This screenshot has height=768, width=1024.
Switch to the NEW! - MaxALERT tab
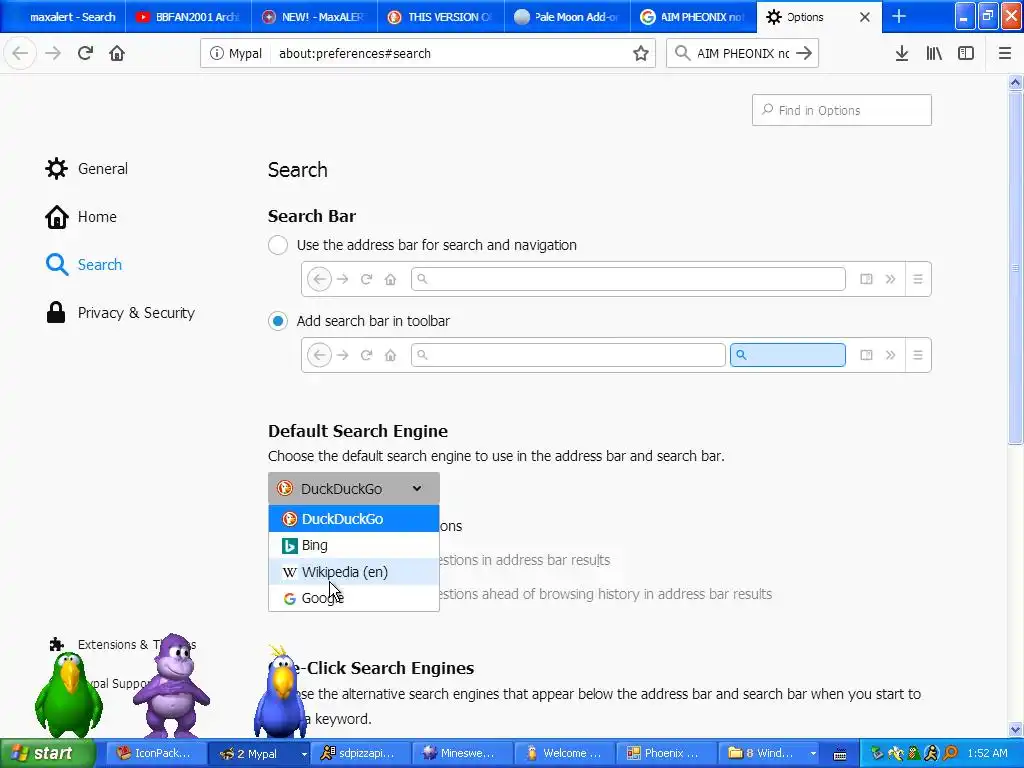tap(314, 17)
